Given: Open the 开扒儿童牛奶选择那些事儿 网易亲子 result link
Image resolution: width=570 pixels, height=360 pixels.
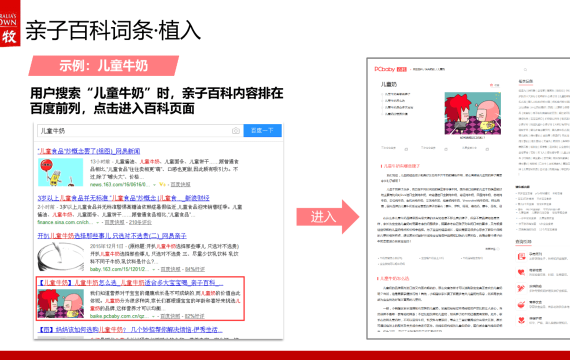Looking at the screenshot, I should 112,236.
